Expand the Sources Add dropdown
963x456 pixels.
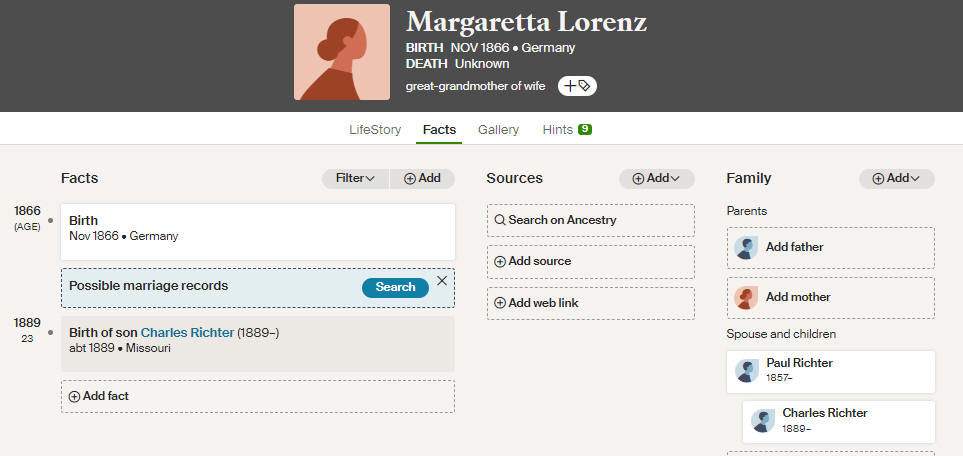(x=657, y=179)
